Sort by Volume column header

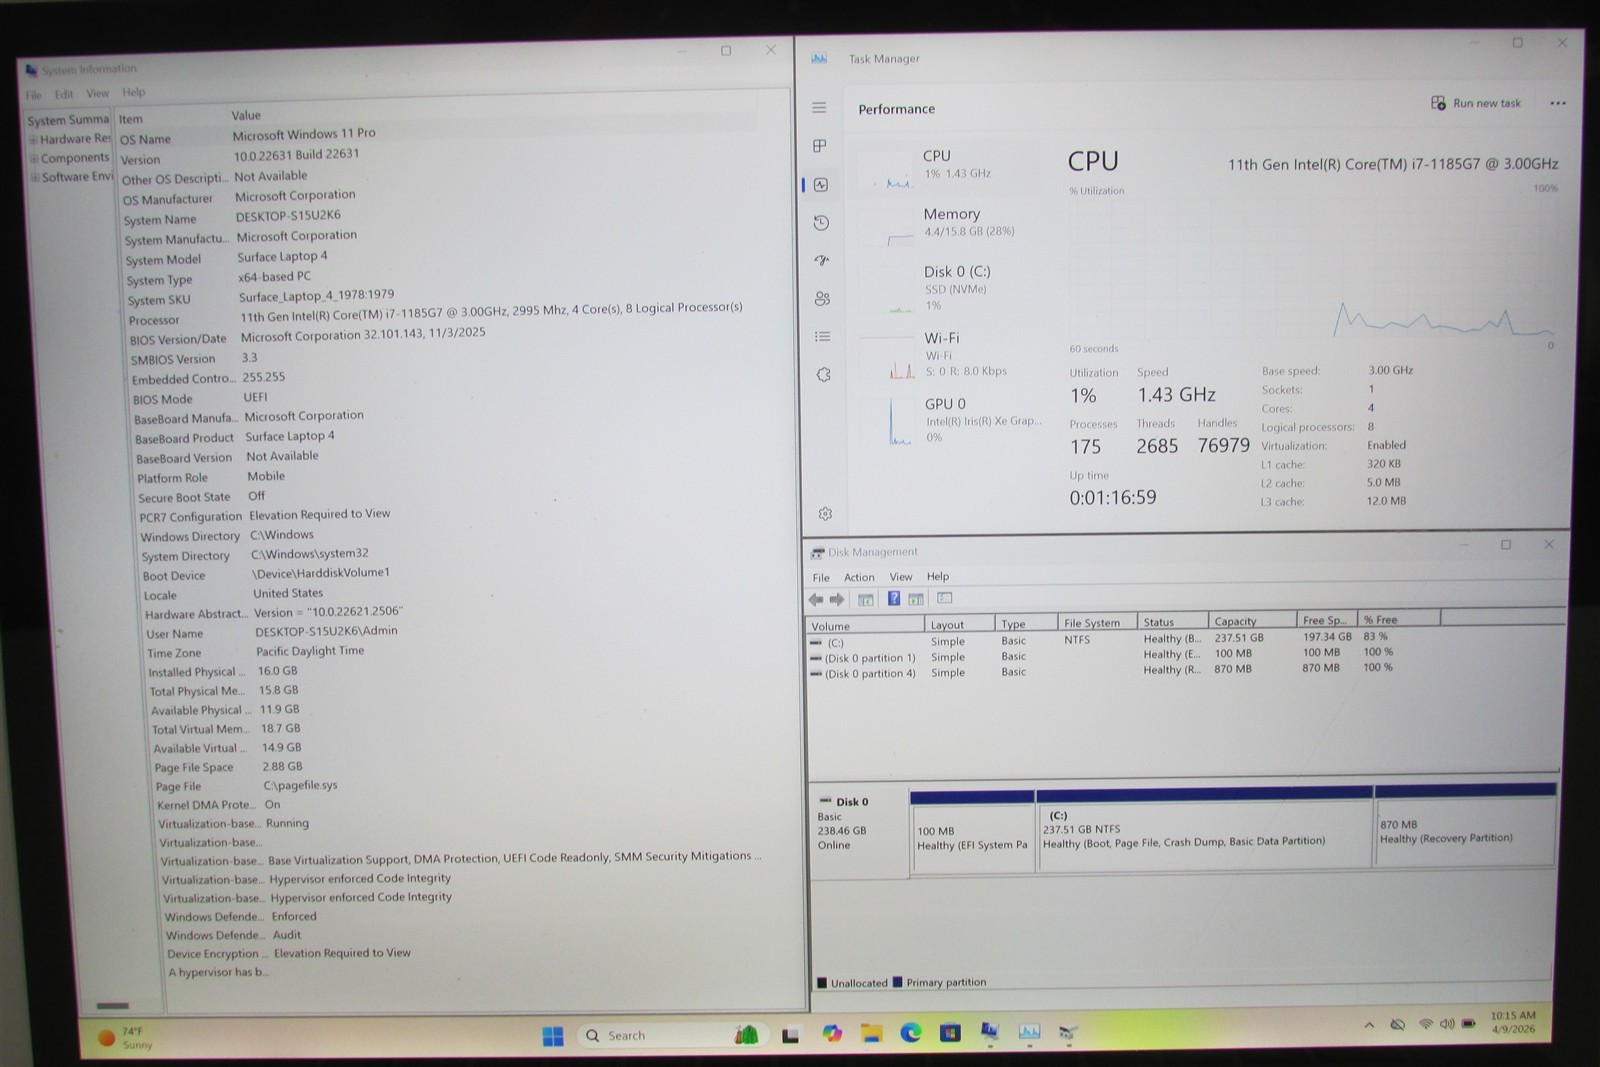pos(866,626)
